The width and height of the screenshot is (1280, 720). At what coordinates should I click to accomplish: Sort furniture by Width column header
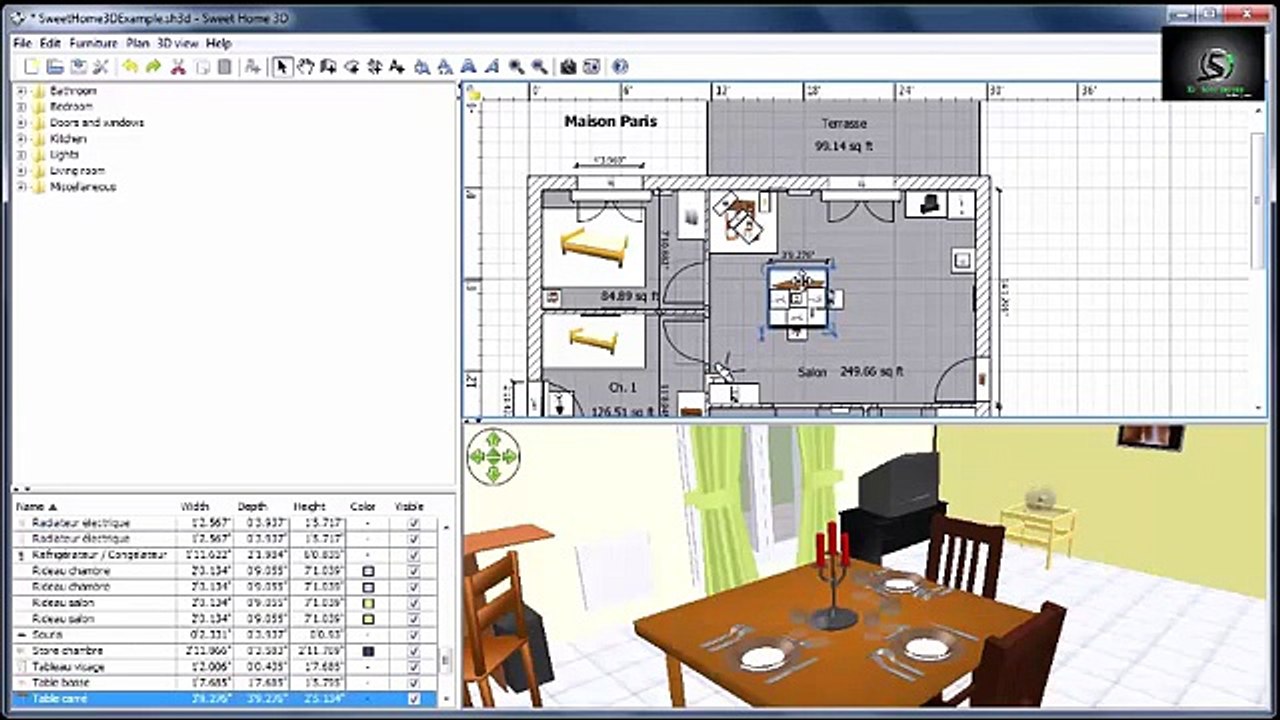[x=195, y=507]
